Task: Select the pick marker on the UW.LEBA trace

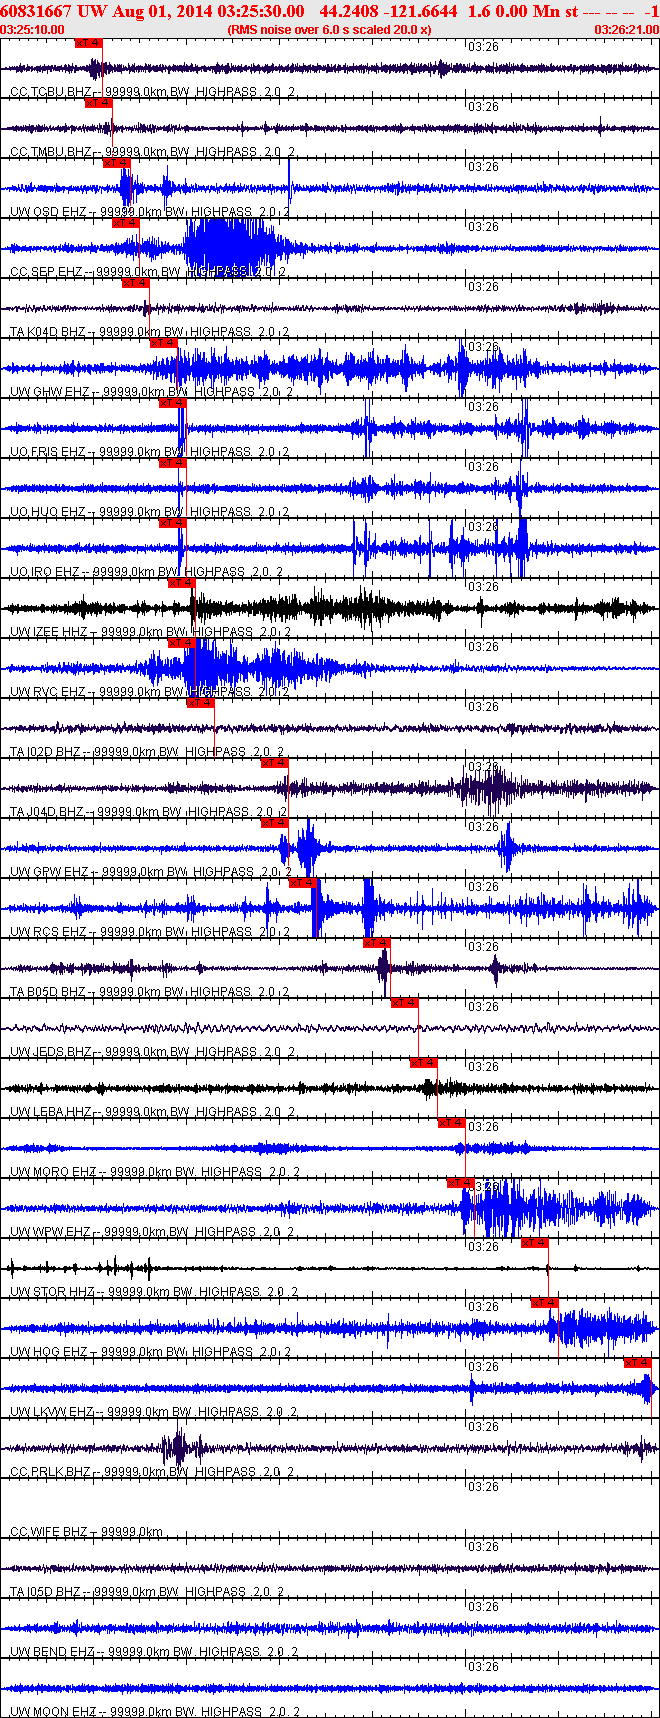Action: click(423, 1063)
